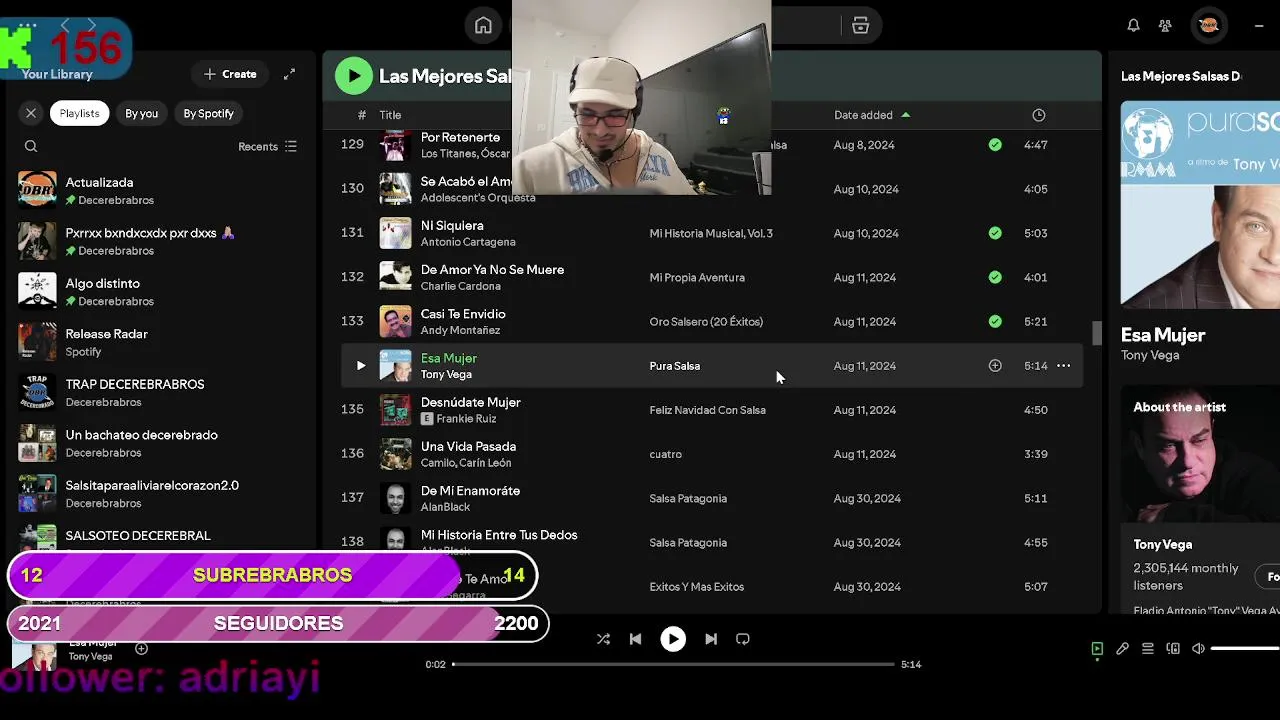Open the What's New notifications bell

(1133, 26)
